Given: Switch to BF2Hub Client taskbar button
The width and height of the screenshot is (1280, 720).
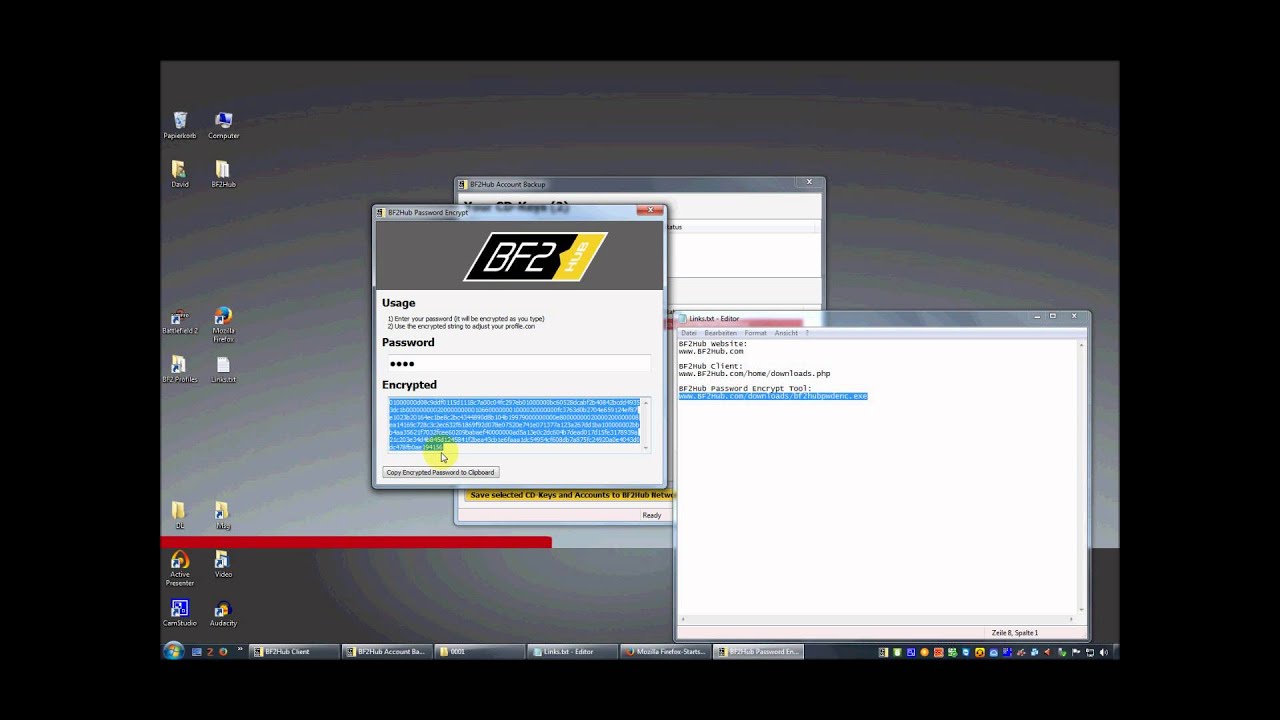Looking at the screenshot, I should tap(293, 651).
